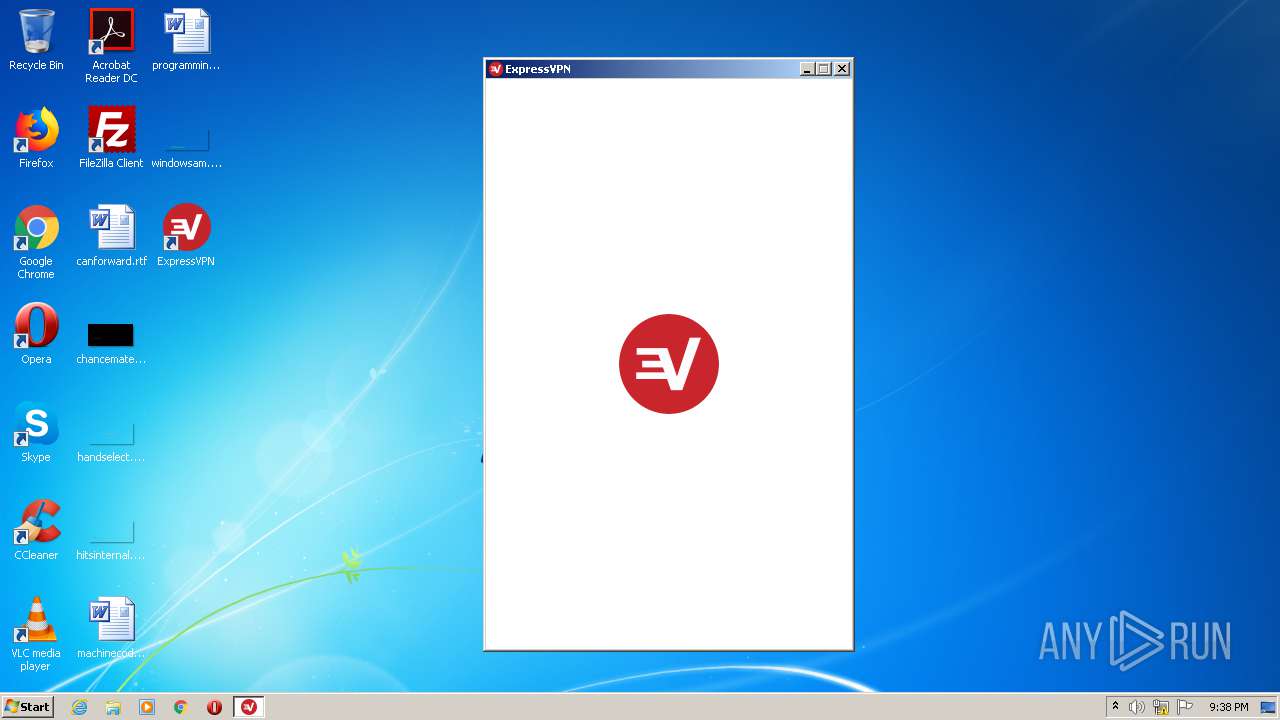This screenshot has height=720, width=1280.
Task: Open Windows Explorer folder on taskbar
Action: pyautogui.click(x=113, y=707)
